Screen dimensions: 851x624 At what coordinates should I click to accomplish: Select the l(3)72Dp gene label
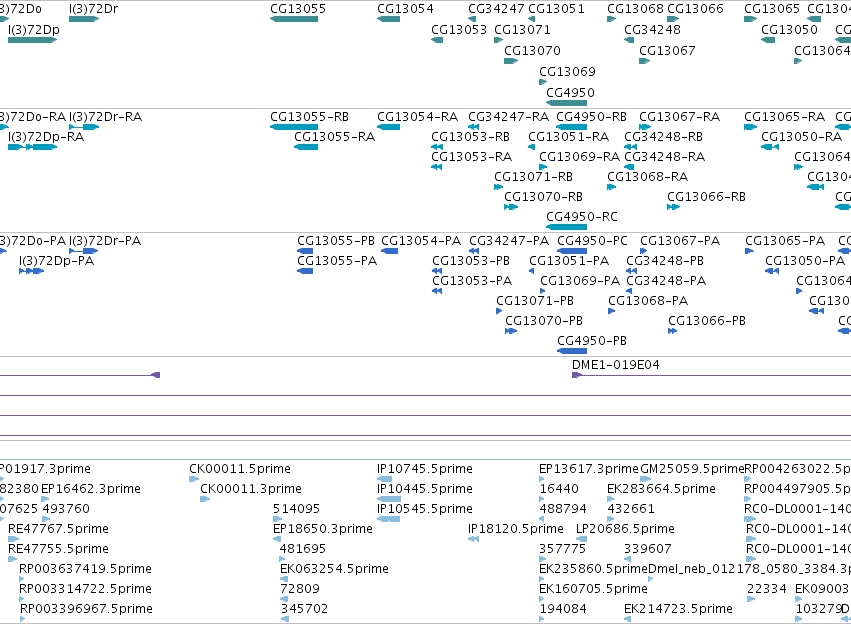34,30
